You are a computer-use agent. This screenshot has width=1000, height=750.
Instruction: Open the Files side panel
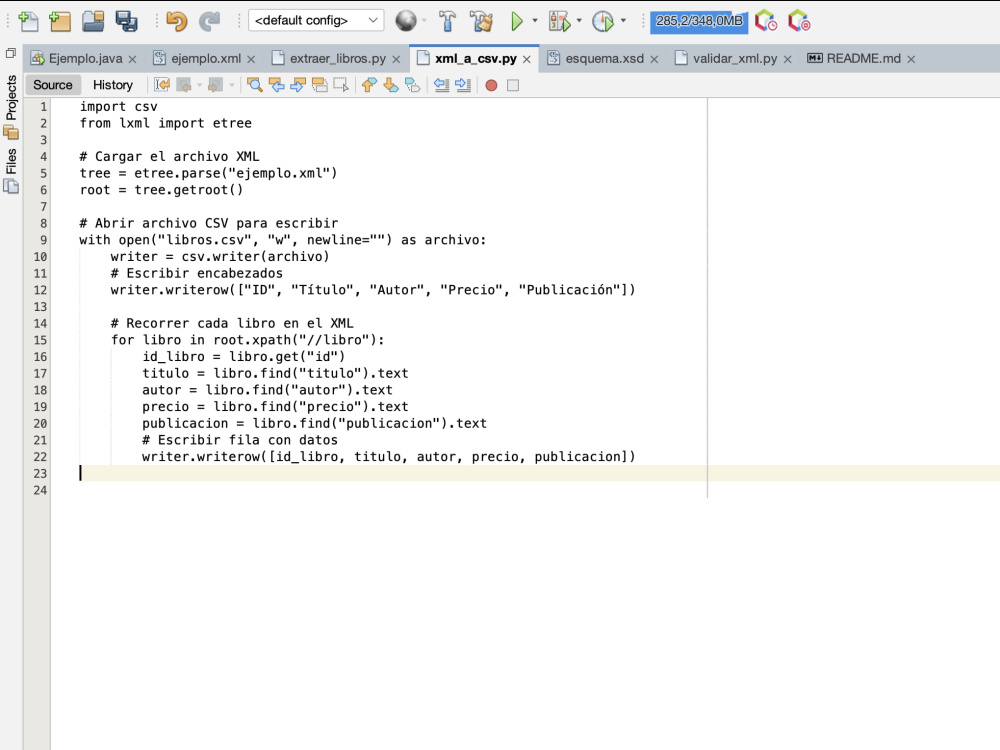pyautogui.click(x=11, y=170)
